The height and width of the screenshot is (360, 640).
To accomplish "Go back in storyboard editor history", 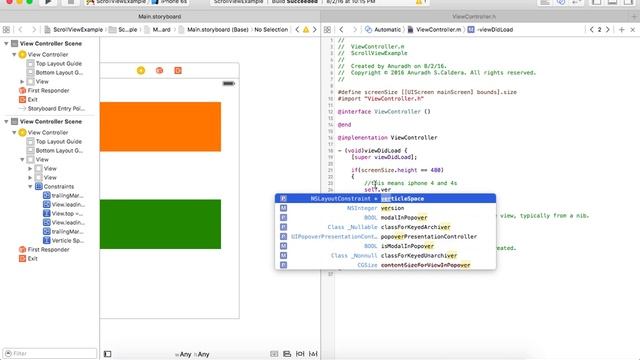I will tap(20, 30).
